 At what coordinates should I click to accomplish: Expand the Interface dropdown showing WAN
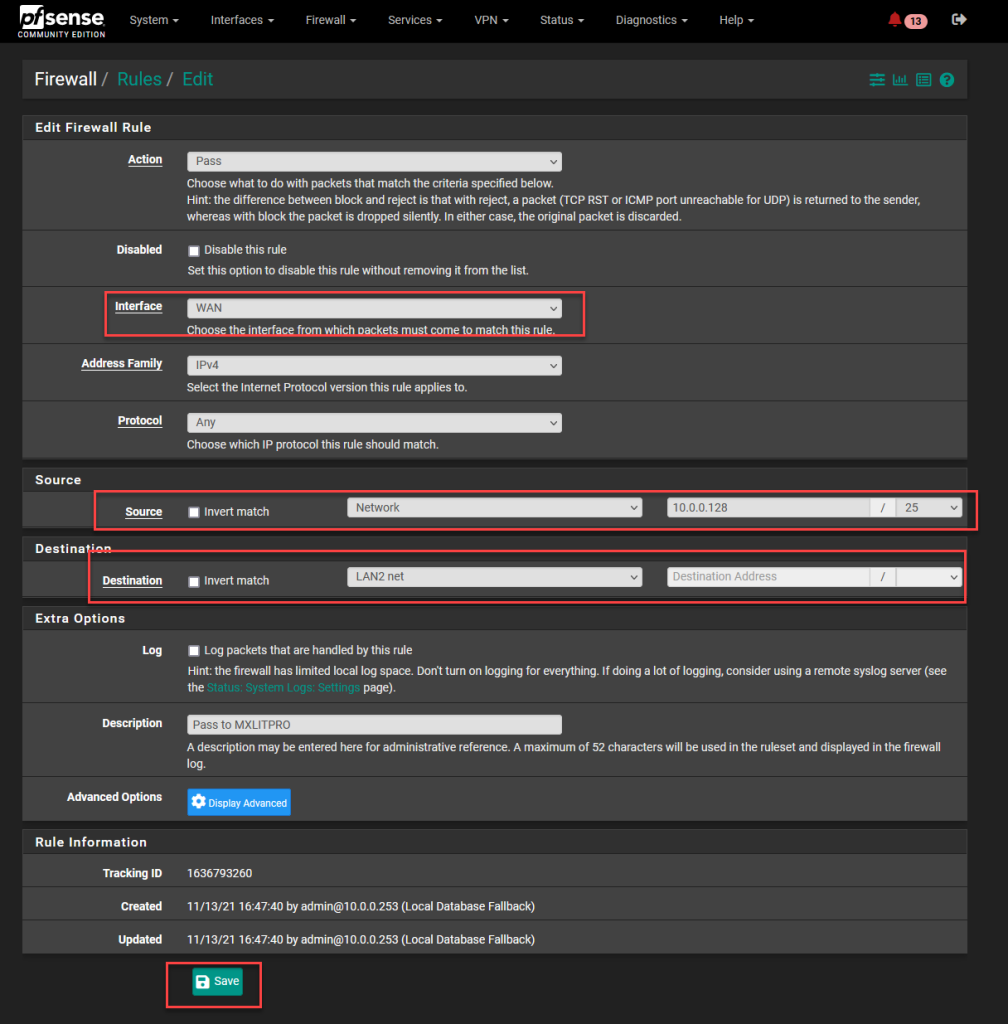click(374, 309)
